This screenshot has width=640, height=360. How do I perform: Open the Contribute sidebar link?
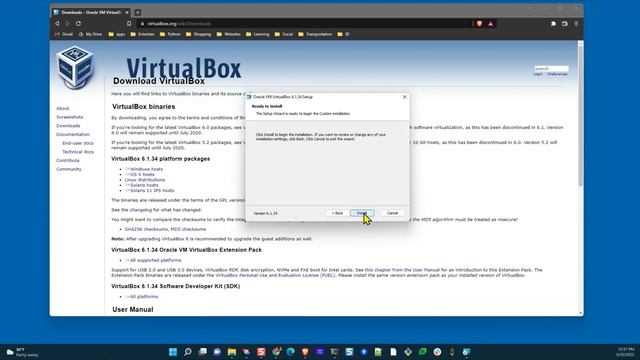[x=68, y=160]
